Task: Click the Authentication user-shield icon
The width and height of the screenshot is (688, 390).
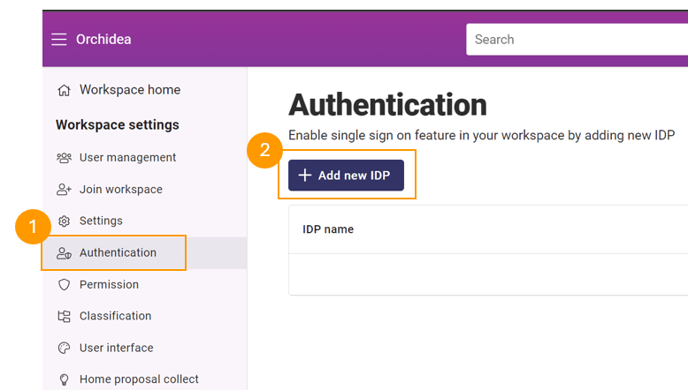Action: tap(64, 253)
